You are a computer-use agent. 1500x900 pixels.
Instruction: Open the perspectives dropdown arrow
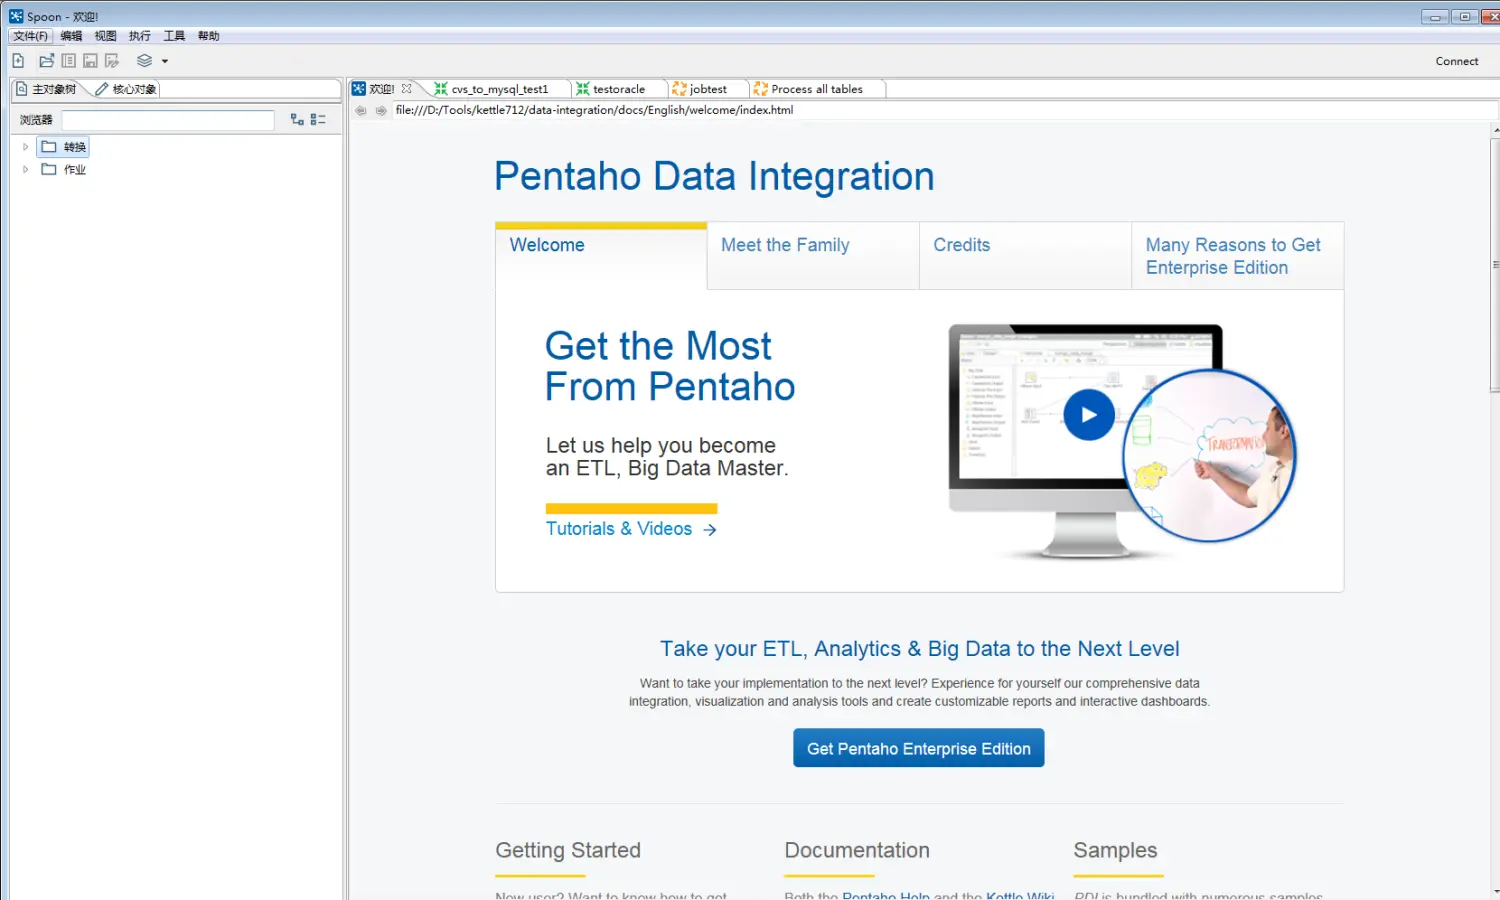pos(165,61)
